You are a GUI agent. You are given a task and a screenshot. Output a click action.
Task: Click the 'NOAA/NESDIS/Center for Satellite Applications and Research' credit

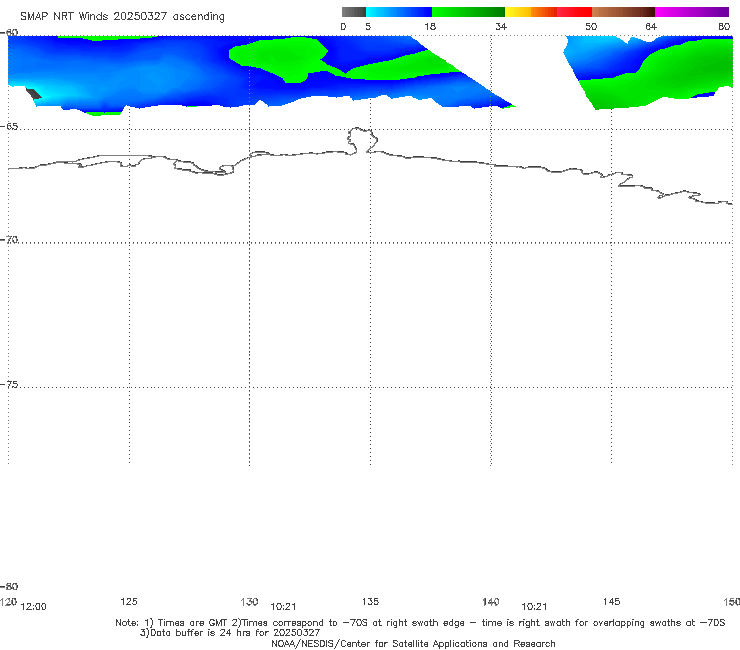coord(413,643)
